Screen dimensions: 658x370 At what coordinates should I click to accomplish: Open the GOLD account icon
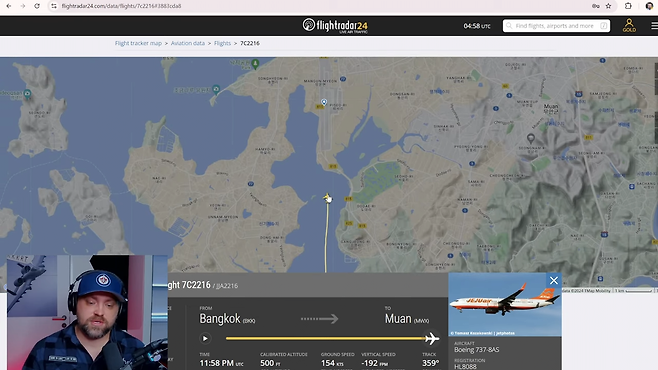coord(629,25)
